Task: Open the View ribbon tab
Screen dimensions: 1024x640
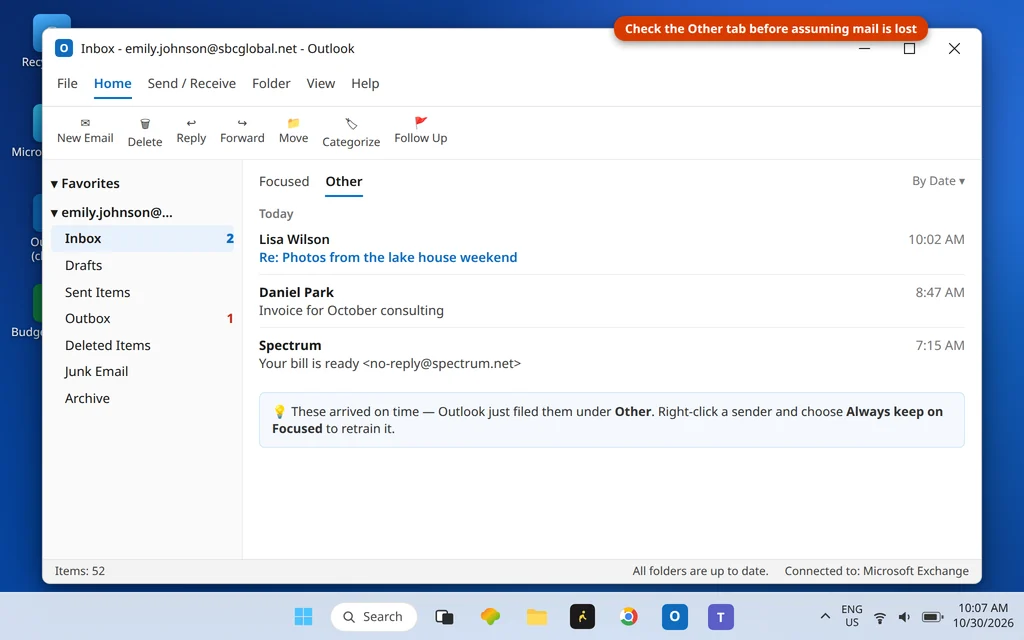Action: (321, 84)
